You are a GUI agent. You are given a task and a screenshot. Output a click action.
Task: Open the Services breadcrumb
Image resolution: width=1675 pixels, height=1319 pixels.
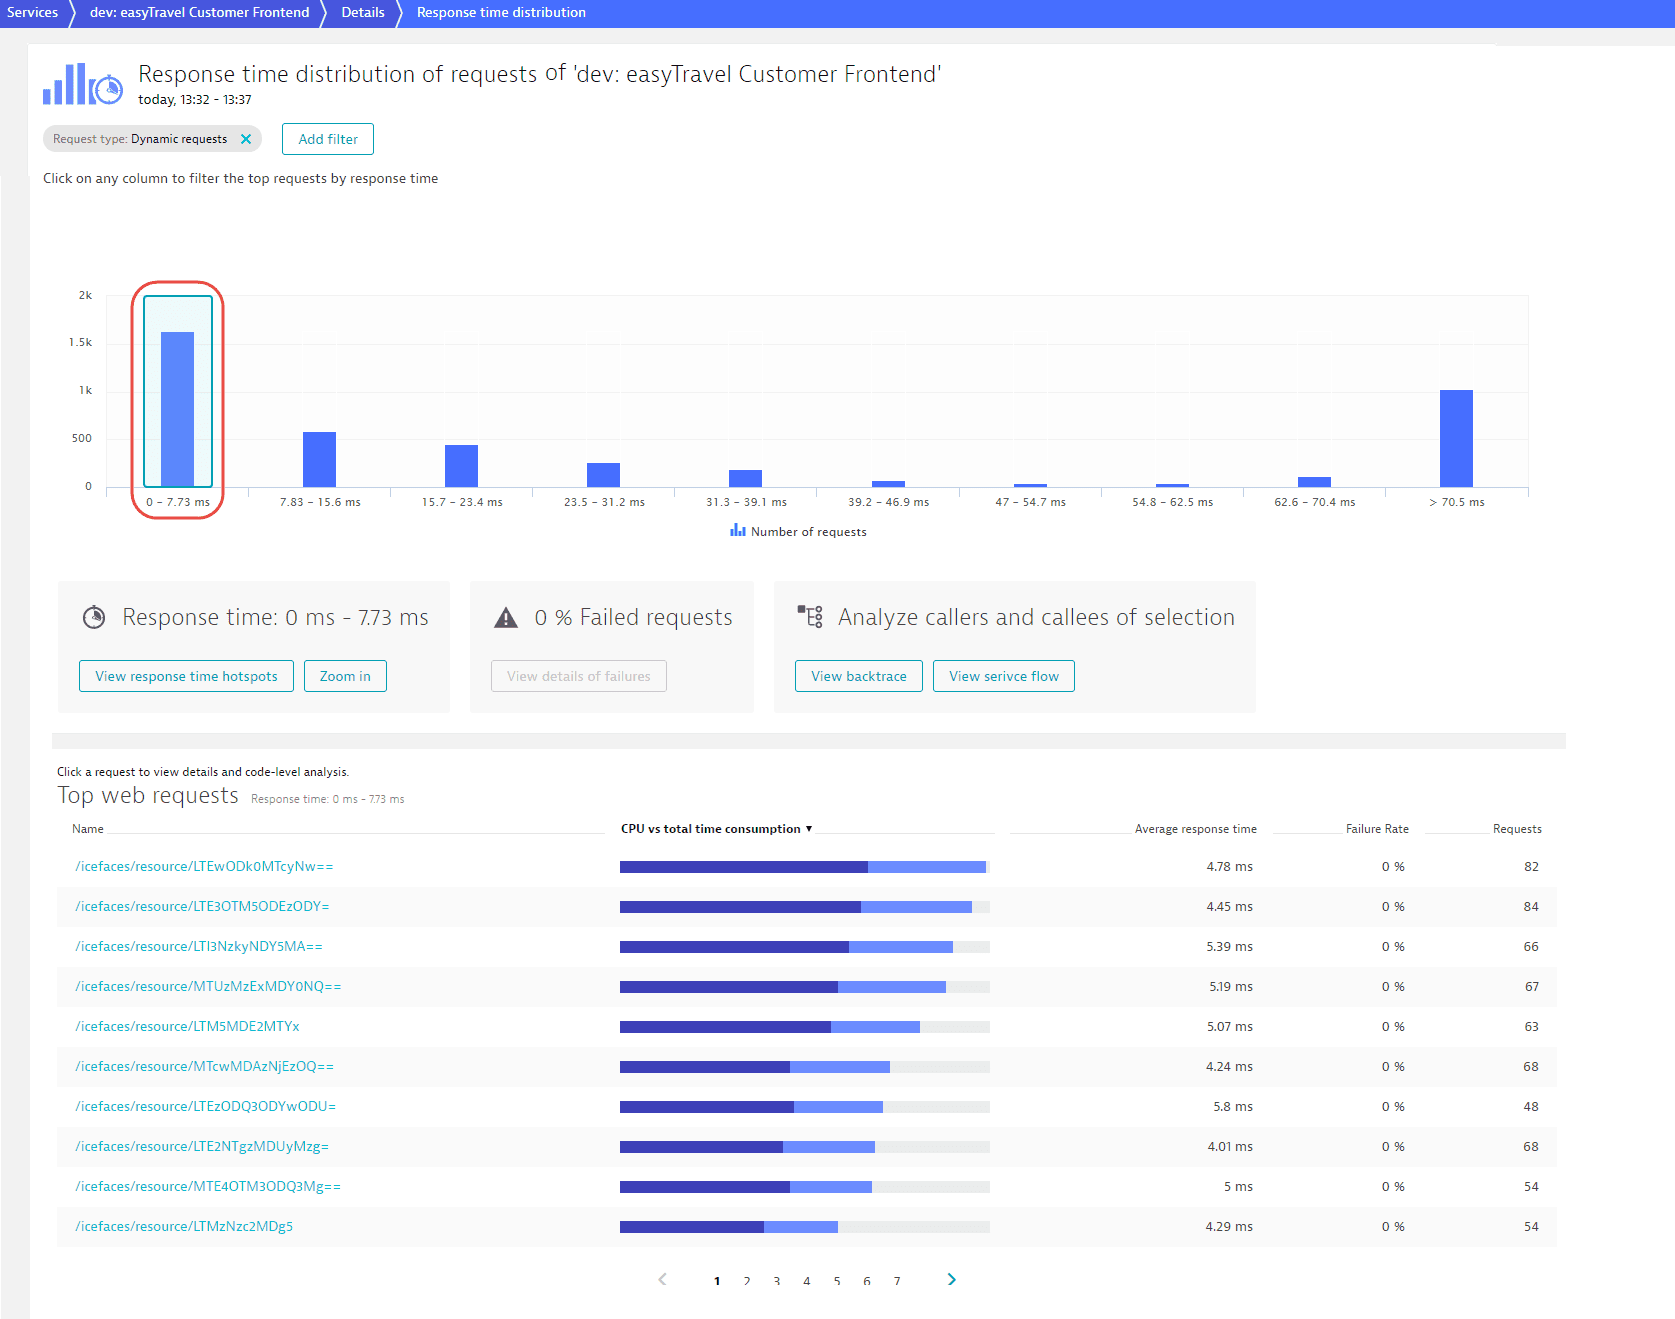32,13
